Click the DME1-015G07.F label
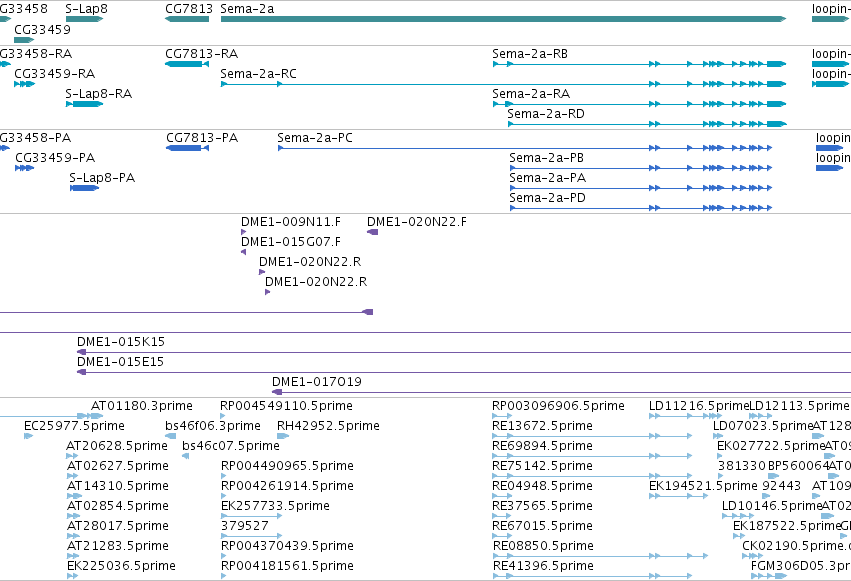 (x=291, y=242)
